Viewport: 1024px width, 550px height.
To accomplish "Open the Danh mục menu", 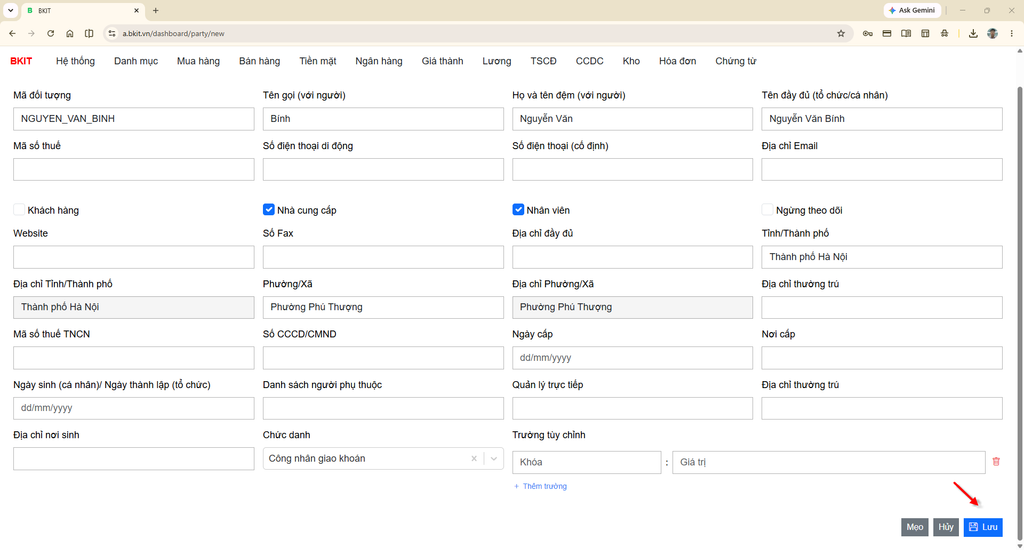I will (x=136, y=61).
